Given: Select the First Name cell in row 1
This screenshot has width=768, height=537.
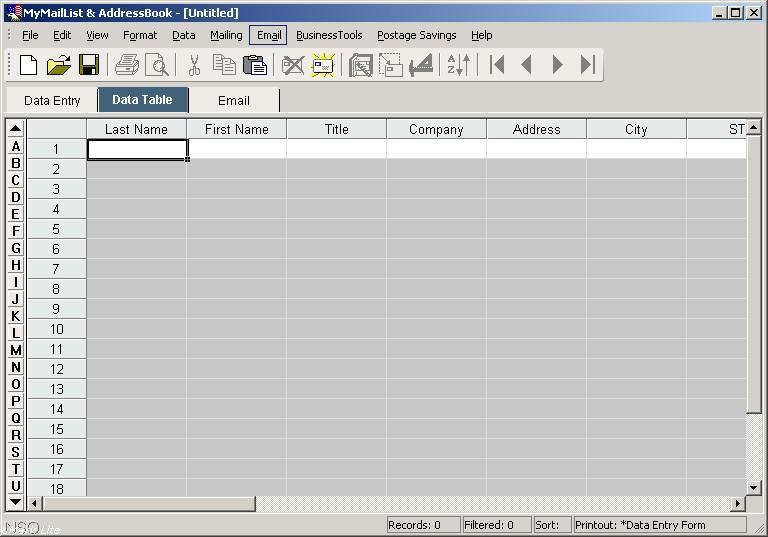Looking at the screenshot, I should tap(237, 149).
